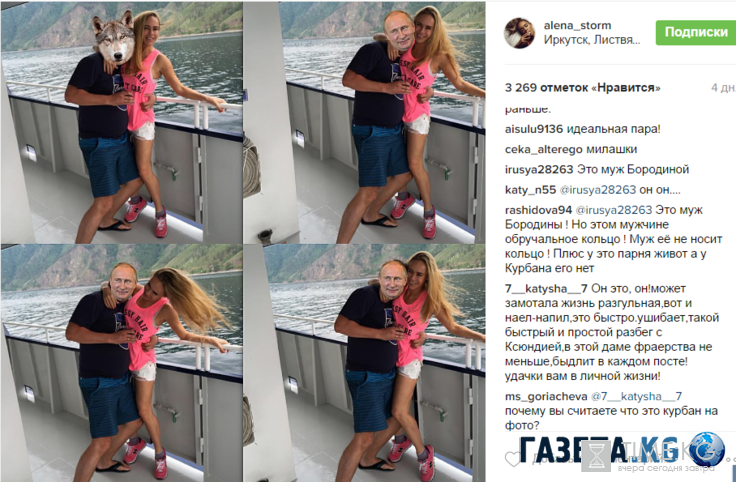
Task: Click the Подписки follow button
Action: click(x=696, y=32)
